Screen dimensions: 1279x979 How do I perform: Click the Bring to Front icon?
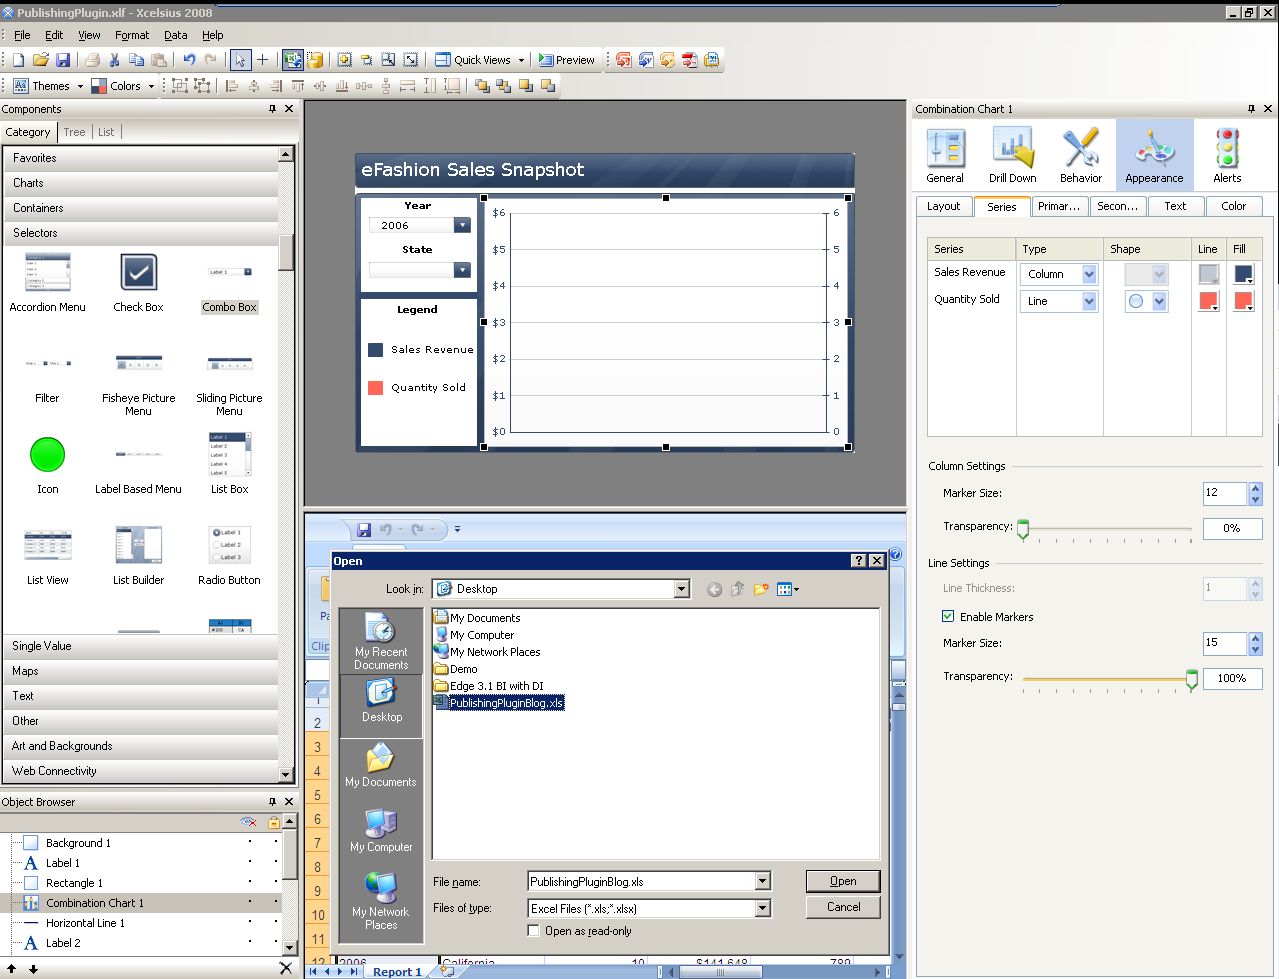pos(482,86)
